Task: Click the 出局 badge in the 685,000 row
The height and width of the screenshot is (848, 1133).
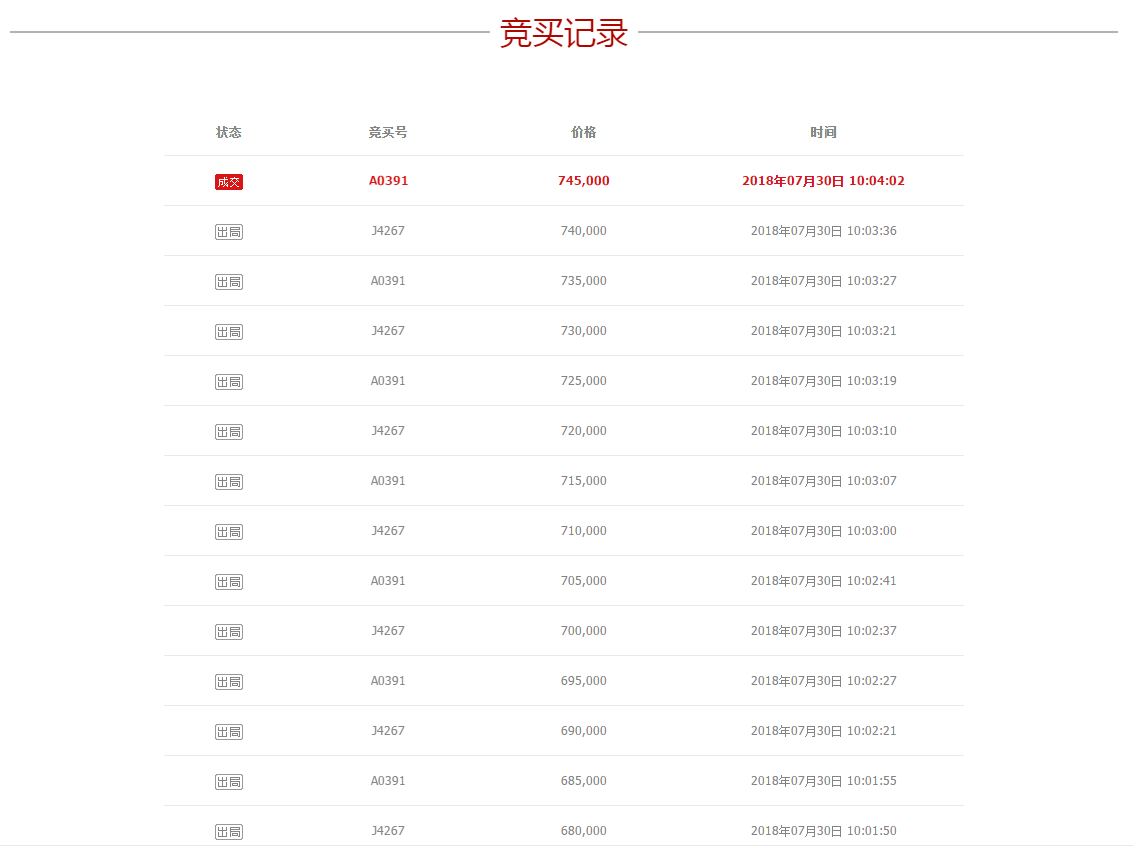Action: pyautogui.click(x=228, y=782)
